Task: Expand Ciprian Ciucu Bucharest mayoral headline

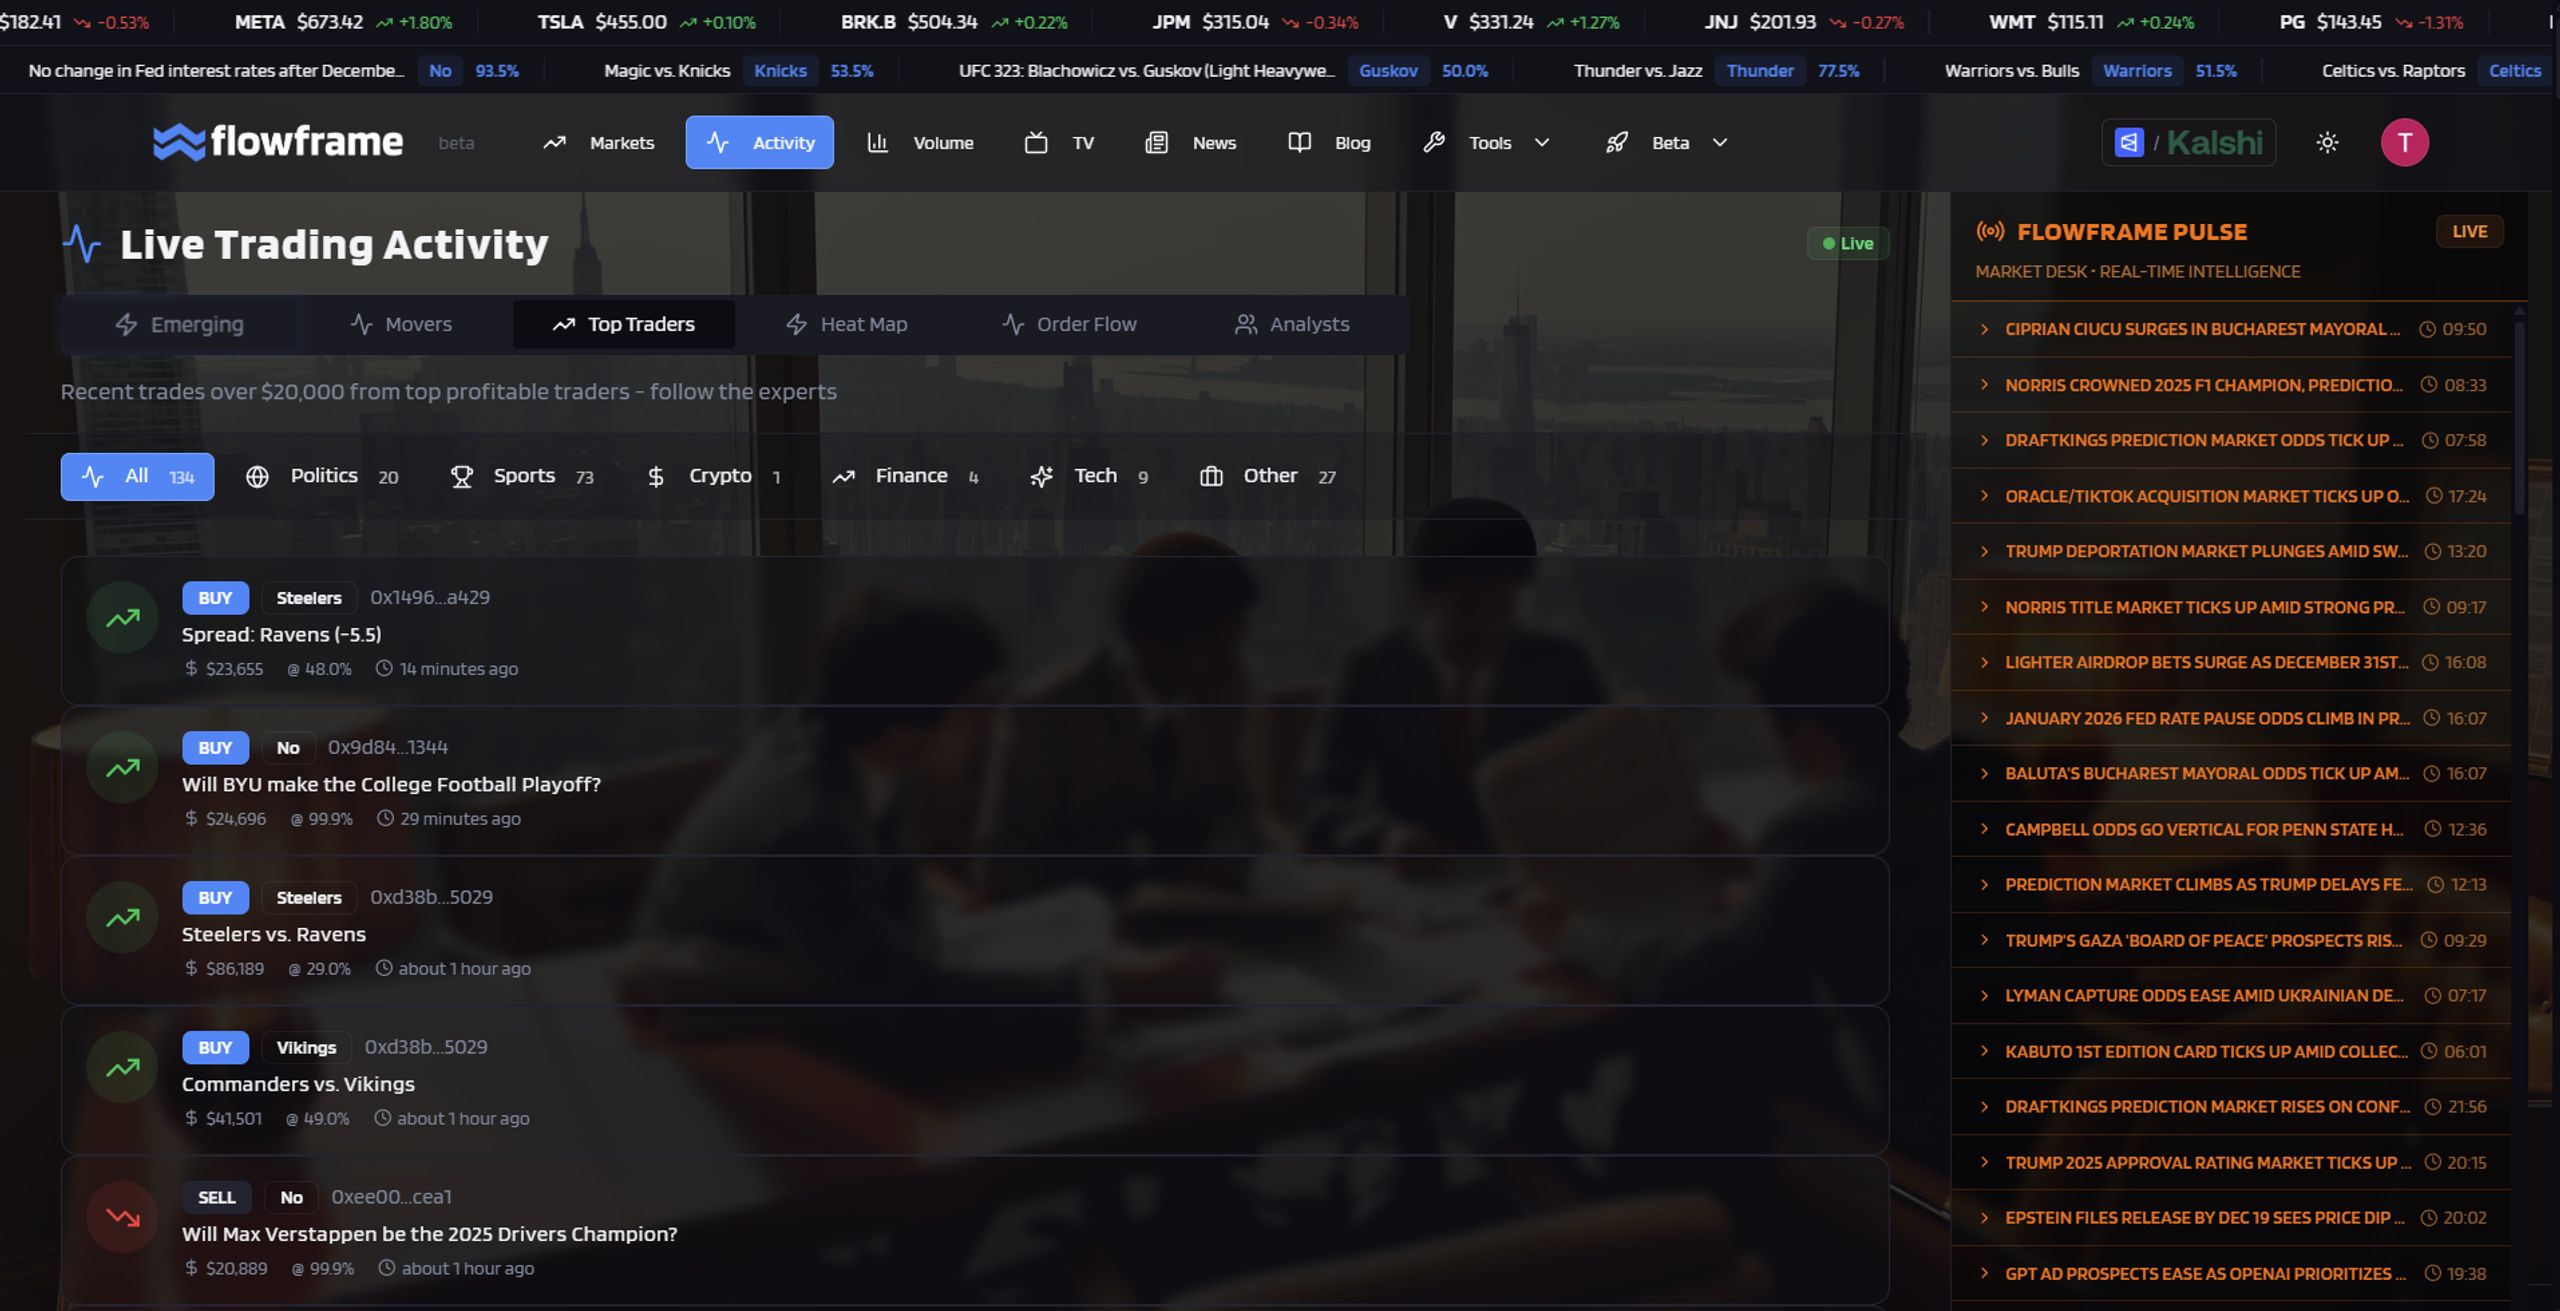Action: [2232, 329]
